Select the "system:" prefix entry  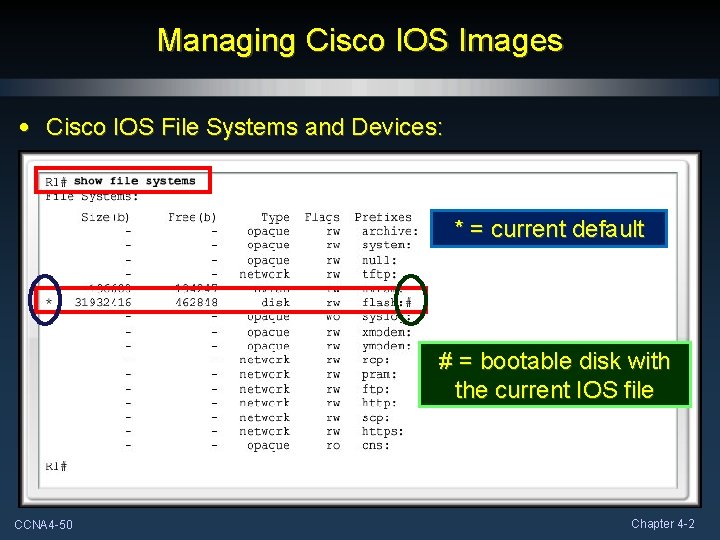386,245
